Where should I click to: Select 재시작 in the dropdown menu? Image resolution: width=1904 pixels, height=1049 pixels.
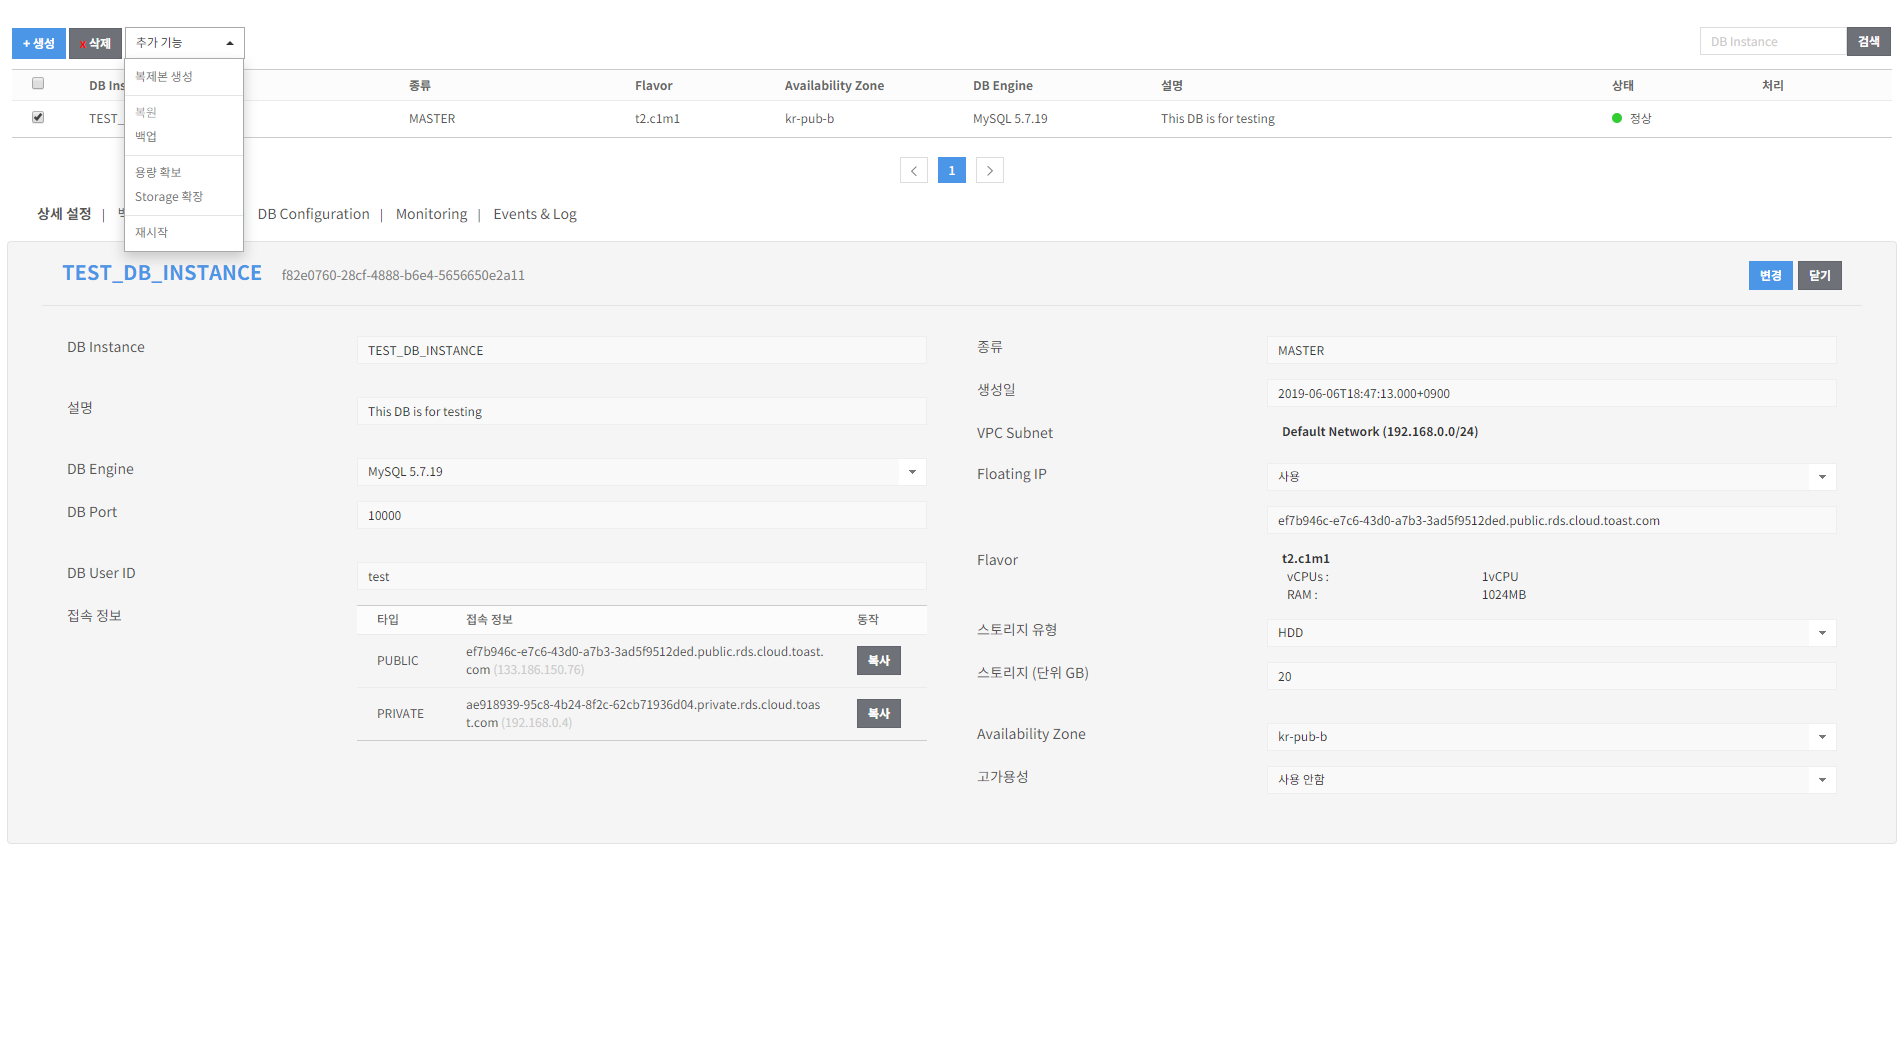[152, 233]
